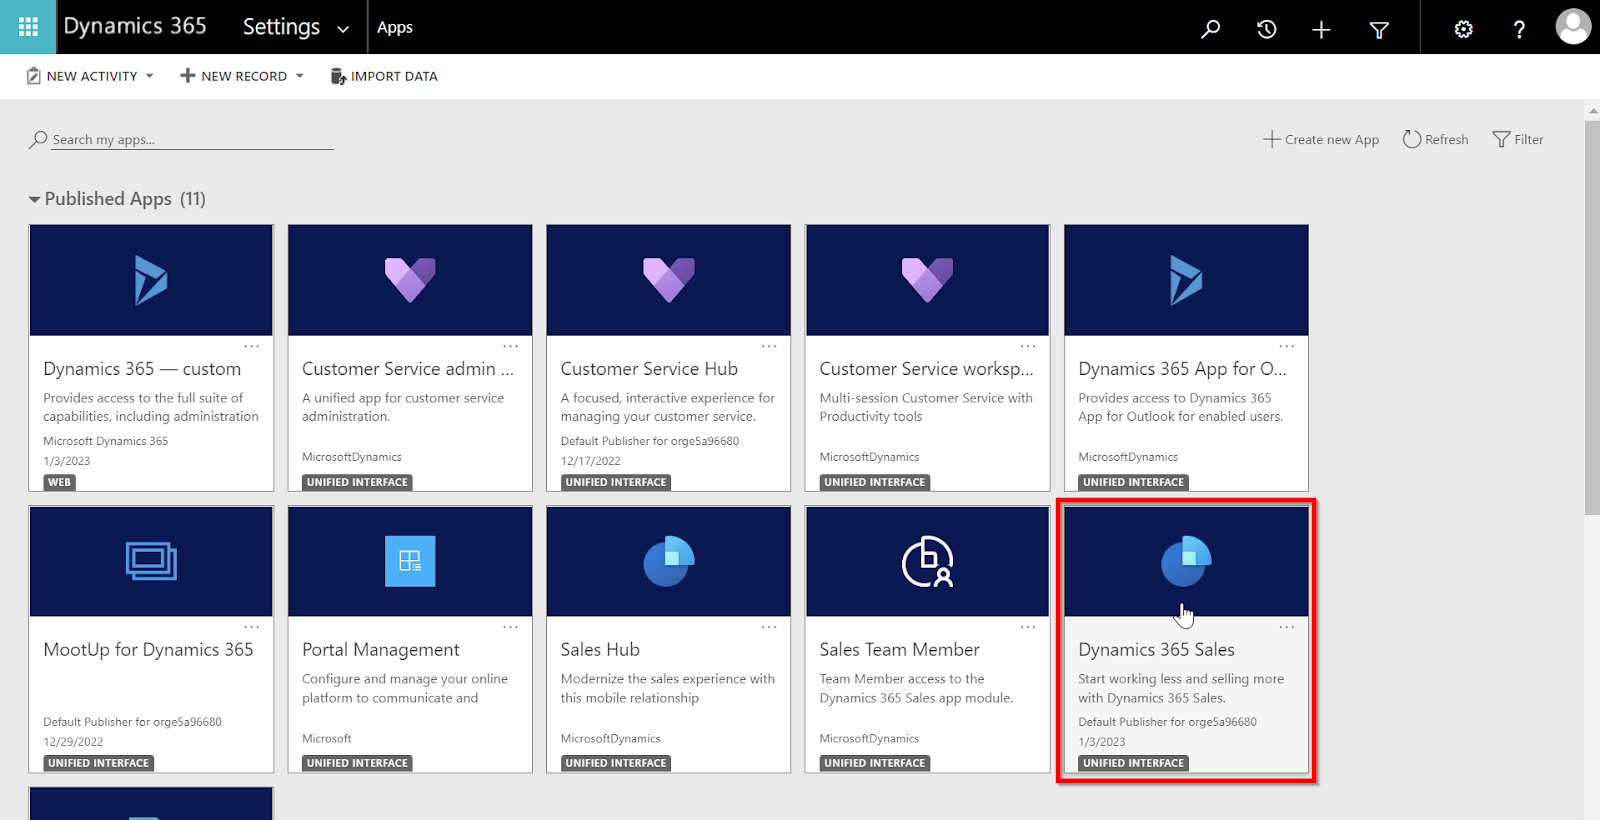Click the search magnifier in top bar

tap(1210, 29)
